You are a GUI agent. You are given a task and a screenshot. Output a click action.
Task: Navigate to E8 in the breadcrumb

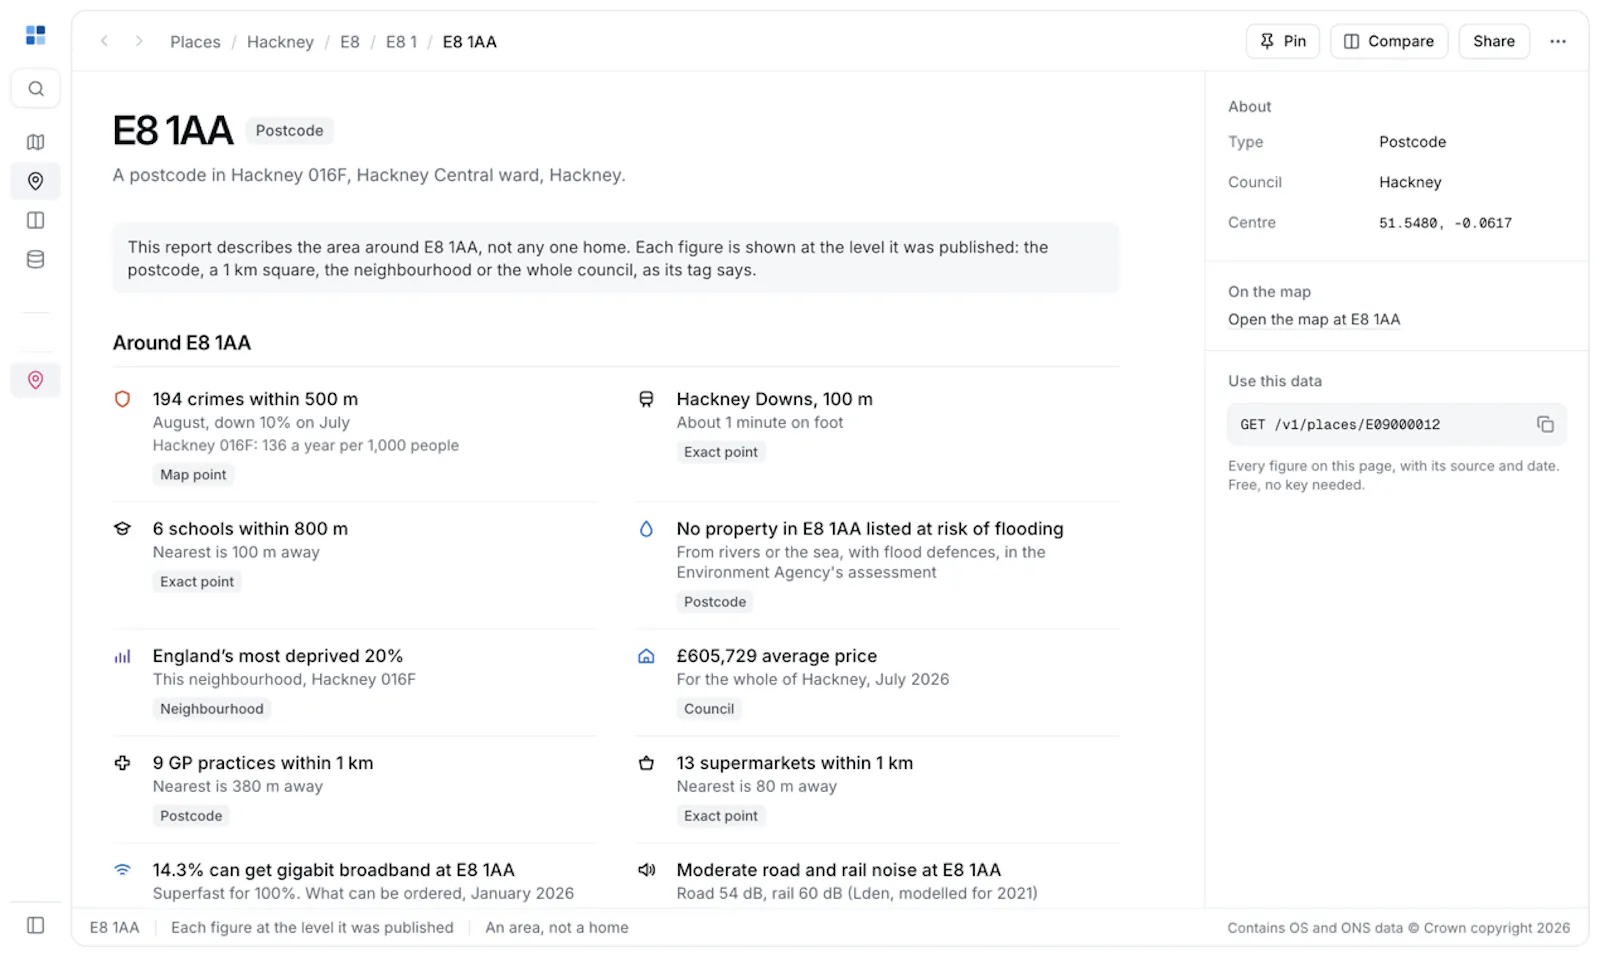[x=349, y=42]
